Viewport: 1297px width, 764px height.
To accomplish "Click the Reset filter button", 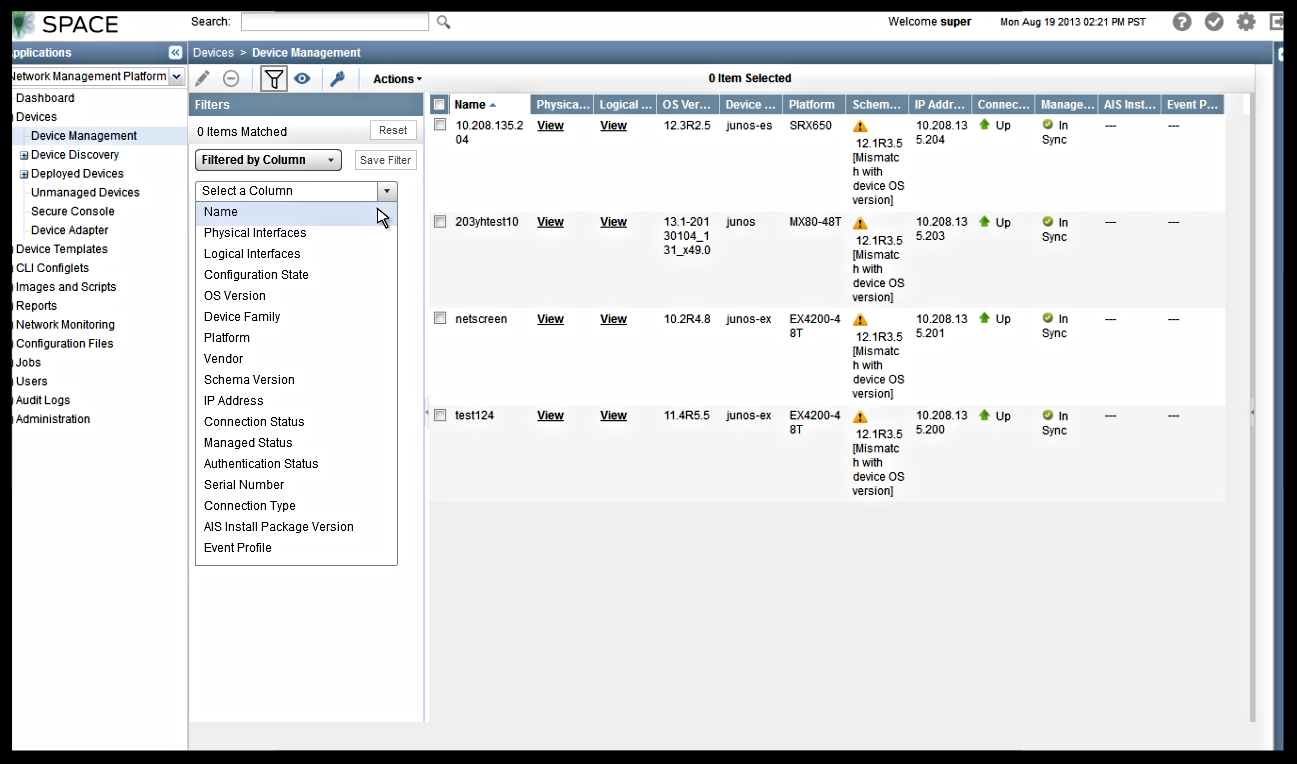I will click(393, 130).
